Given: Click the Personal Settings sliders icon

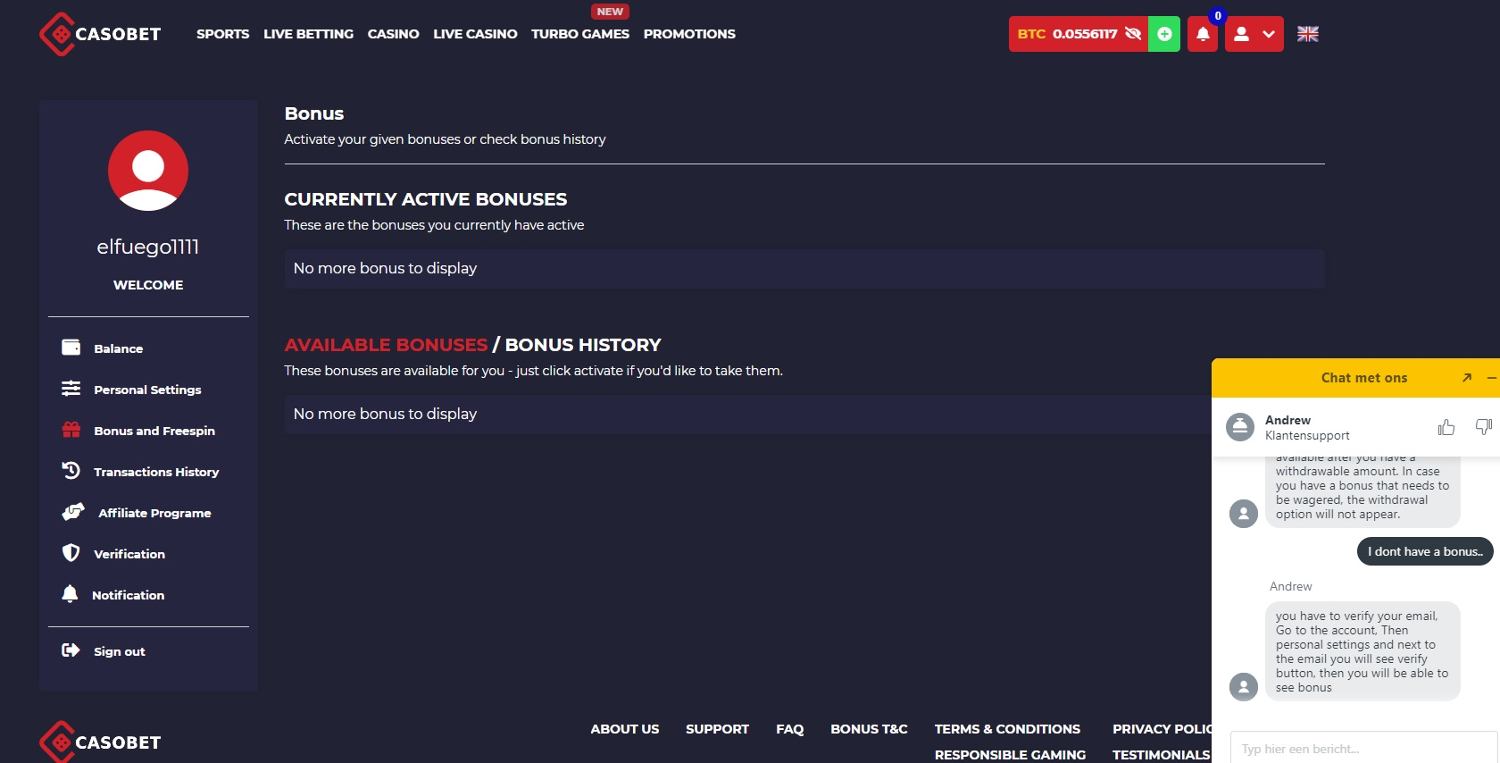Looking at the screenshot, I should (x=71, y=389).
